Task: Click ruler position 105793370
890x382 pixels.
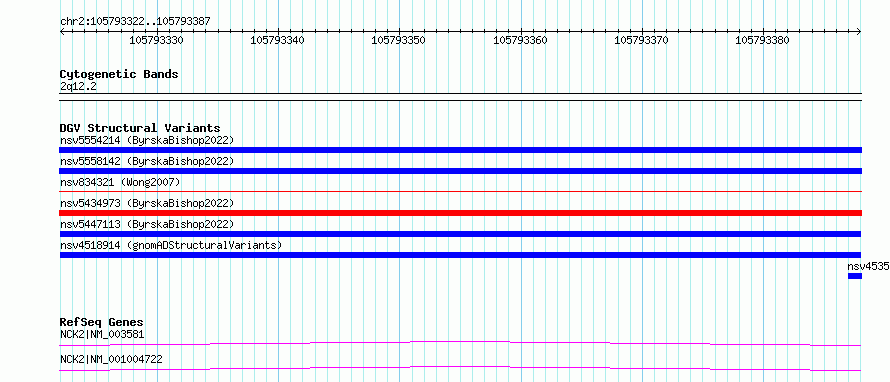Action: point(641,40)
